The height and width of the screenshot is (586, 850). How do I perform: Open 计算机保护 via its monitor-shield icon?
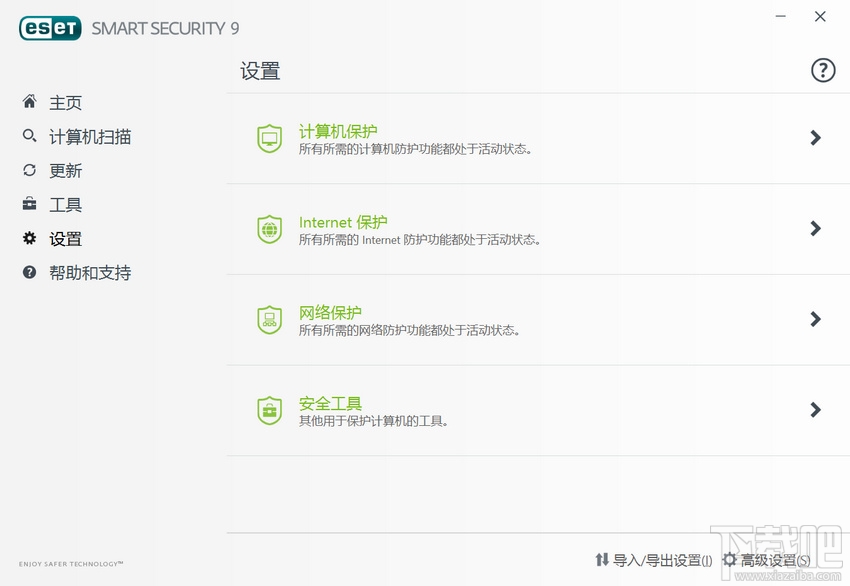268,138
